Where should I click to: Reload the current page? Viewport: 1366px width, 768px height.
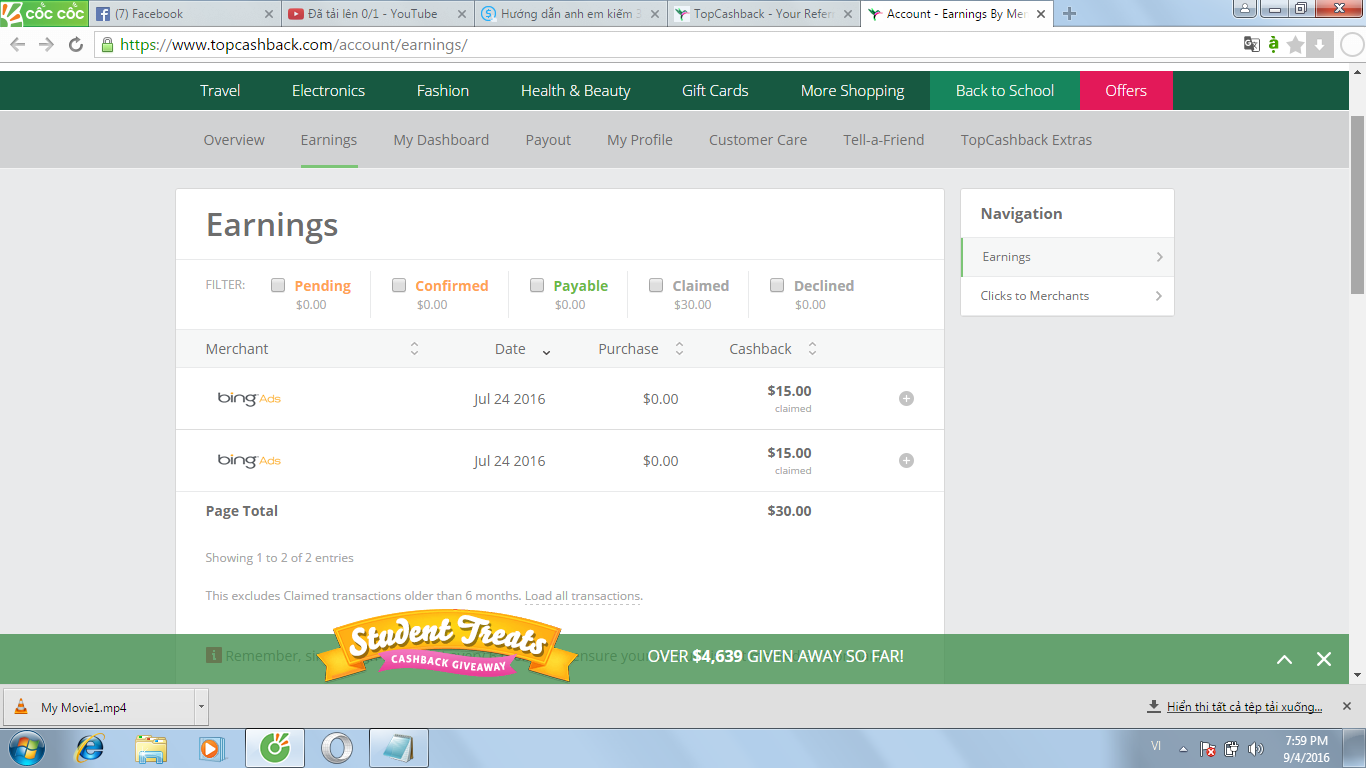click(x=76, y=44)
